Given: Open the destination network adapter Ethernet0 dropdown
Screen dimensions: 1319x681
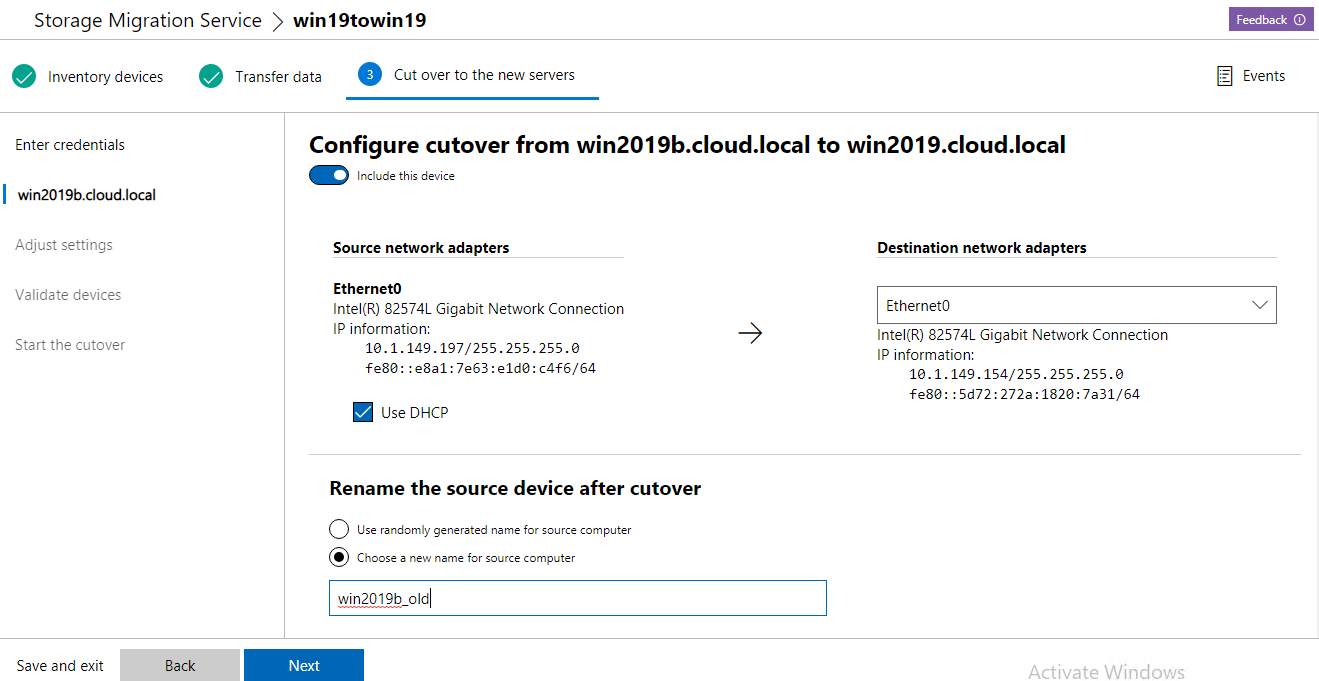Looking at the screenshot, I should pyautogui.click(x=1076, y=306).
